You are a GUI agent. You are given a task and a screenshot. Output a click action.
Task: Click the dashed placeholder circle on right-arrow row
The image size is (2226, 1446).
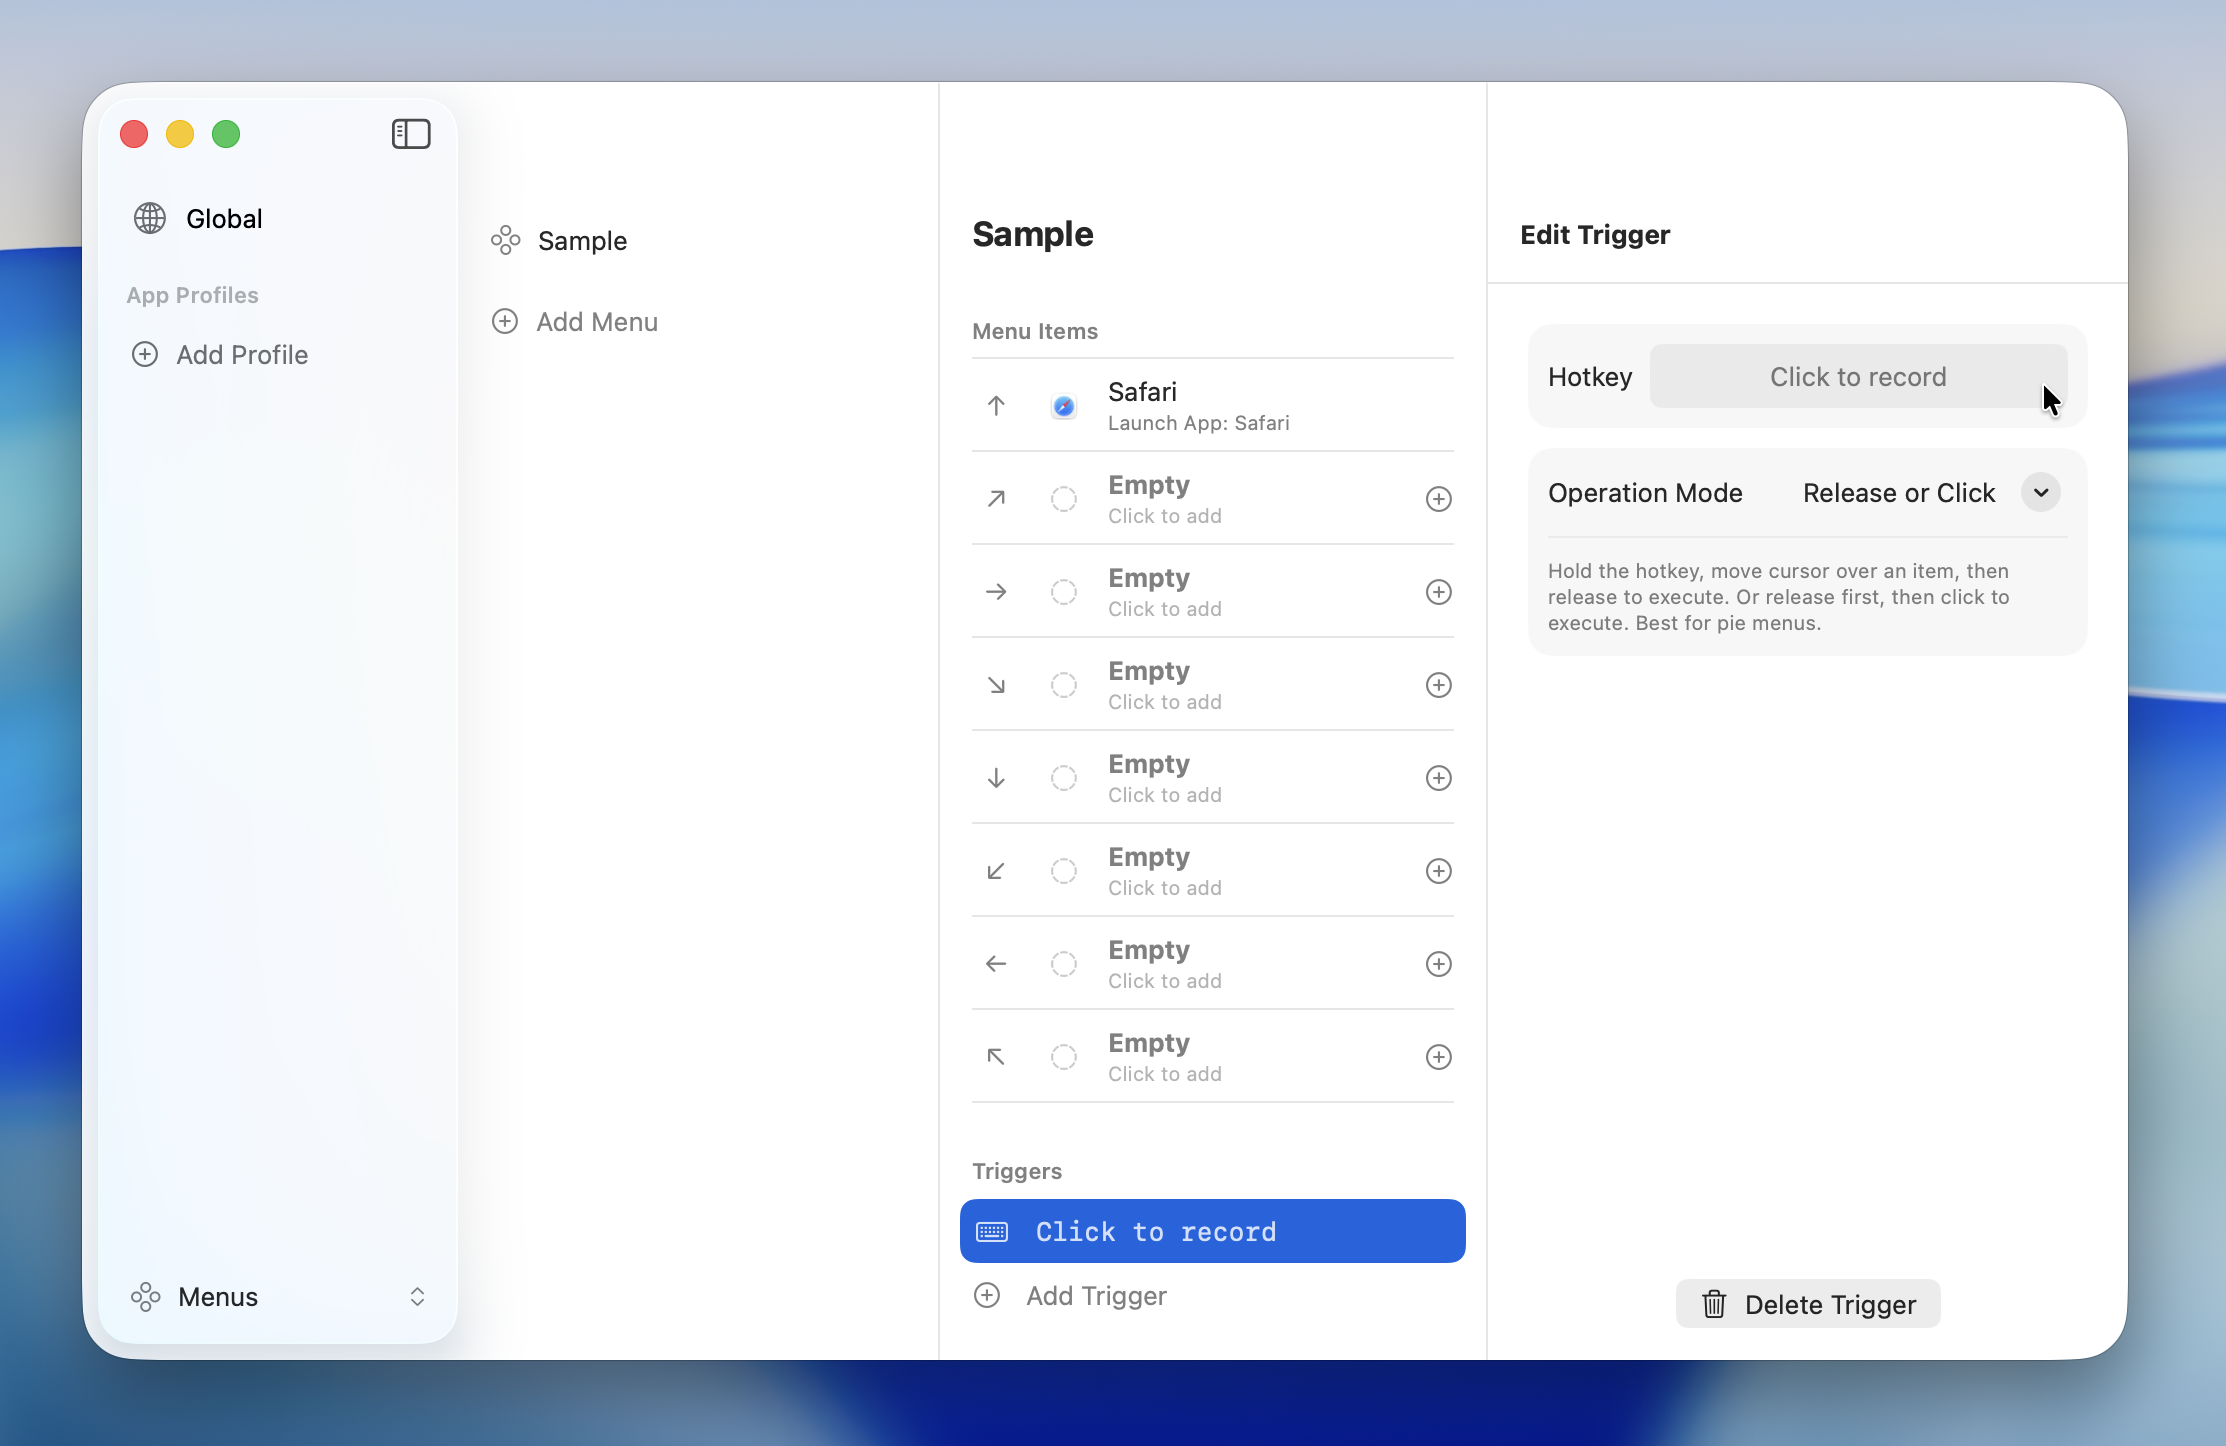(x=1063, y=591)
